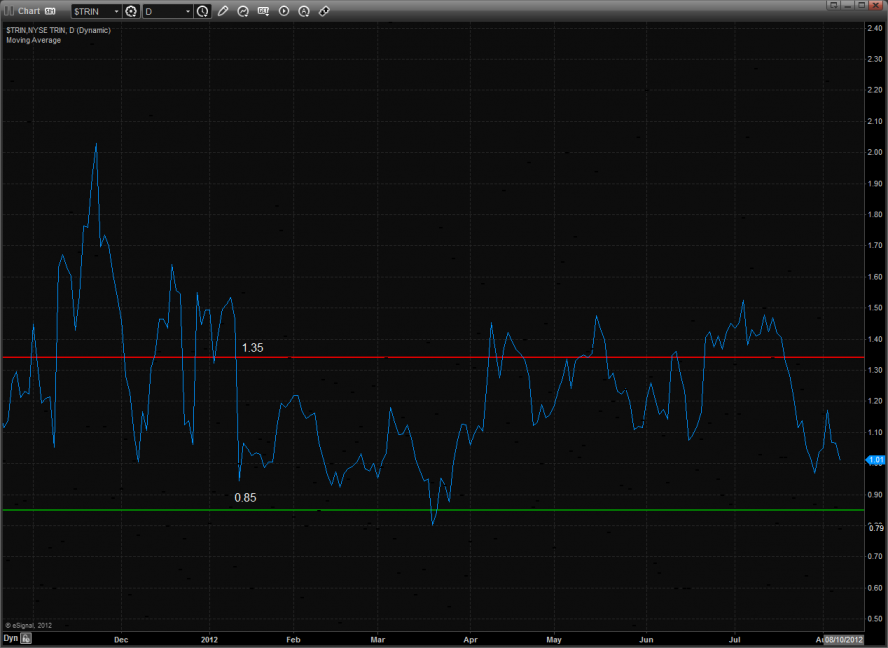
Task: Click the badge next to Chart title
Action: (x=50, y=11)
